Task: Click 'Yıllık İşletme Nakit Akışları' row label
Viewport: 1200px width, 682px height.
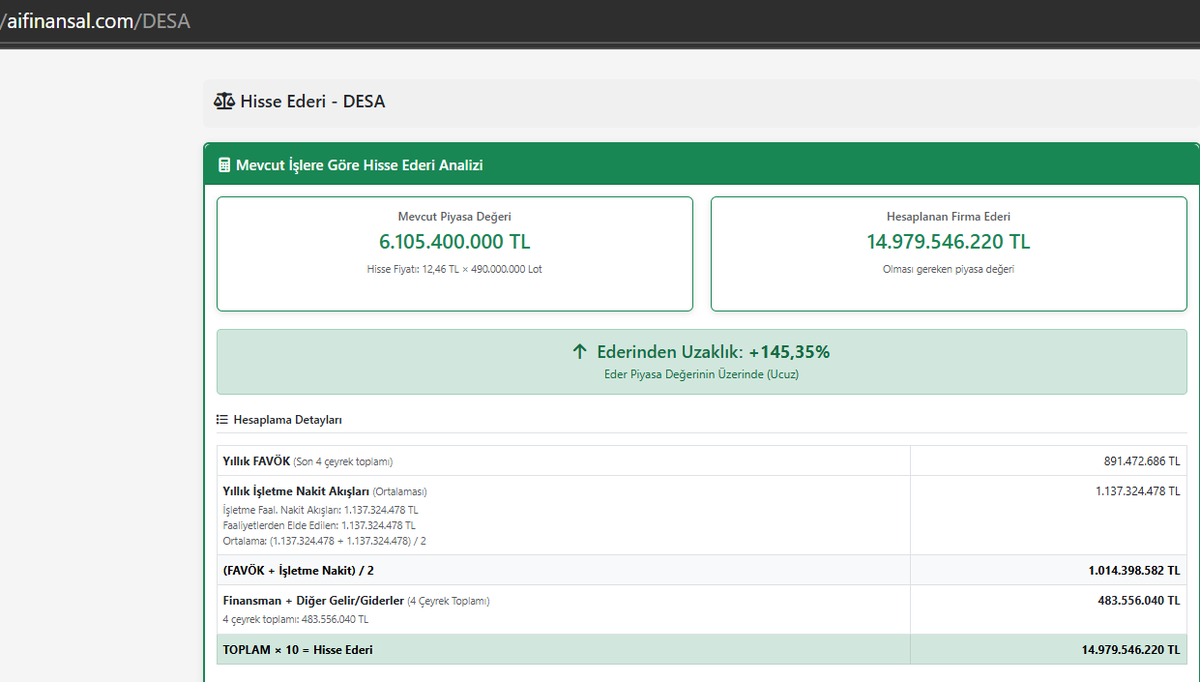Action: (296, 491)
